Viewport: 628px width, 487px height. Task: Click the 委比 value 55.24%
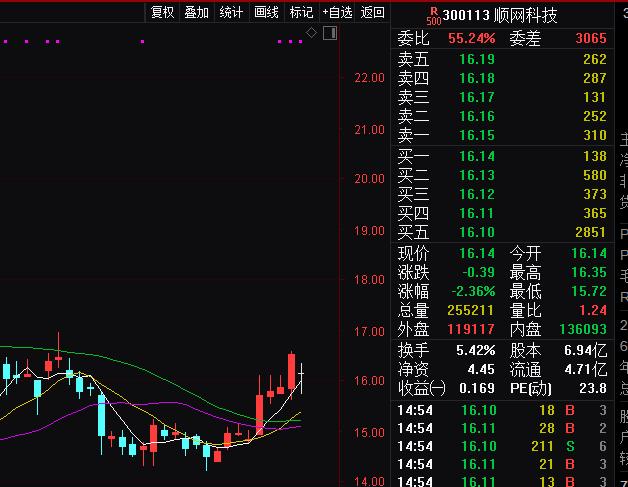[x=472, y=38]
